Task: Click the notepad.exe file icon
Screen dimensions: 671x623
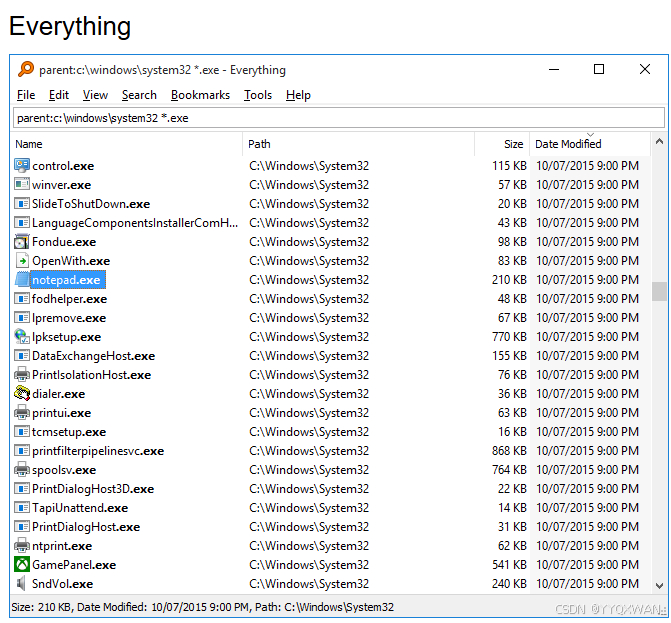Action: (x=22, y=279)
